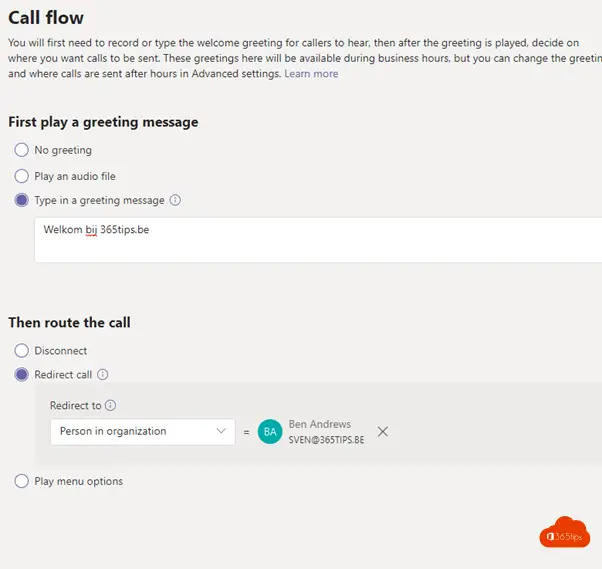Viewport: 602px width, 569px height.
Task: Click info icon beside Redirect to label
Action: coord(110,405)
